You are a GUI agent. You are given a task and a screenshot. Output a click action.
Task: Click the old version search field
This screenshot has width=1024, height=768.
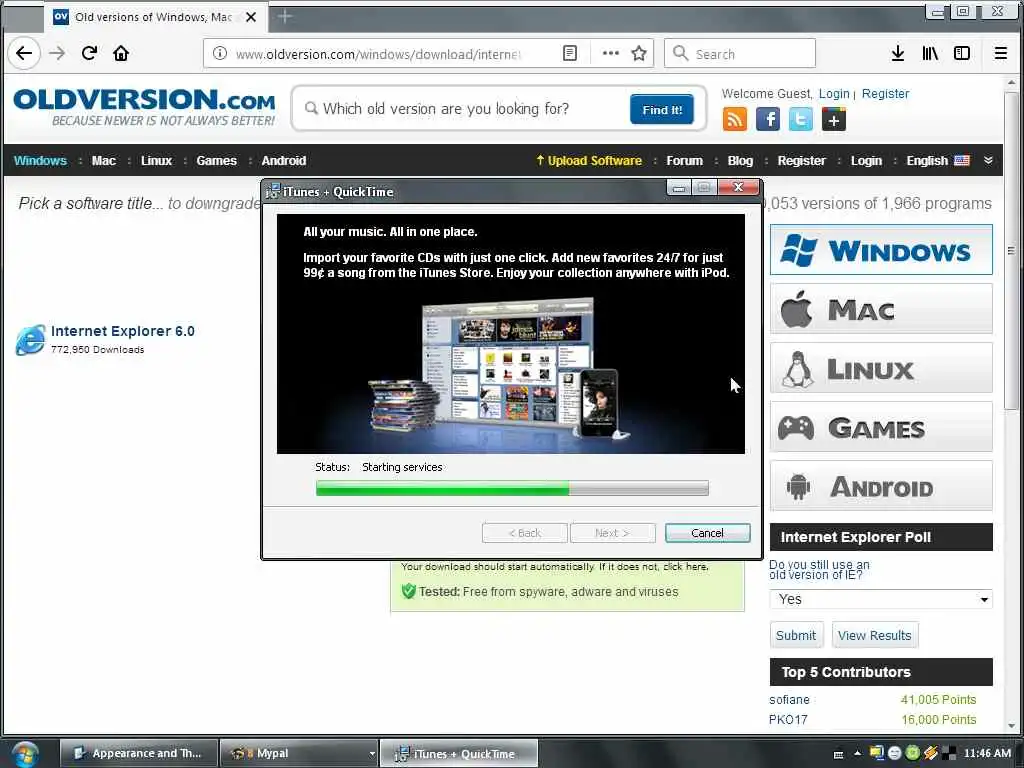(462, 109)
